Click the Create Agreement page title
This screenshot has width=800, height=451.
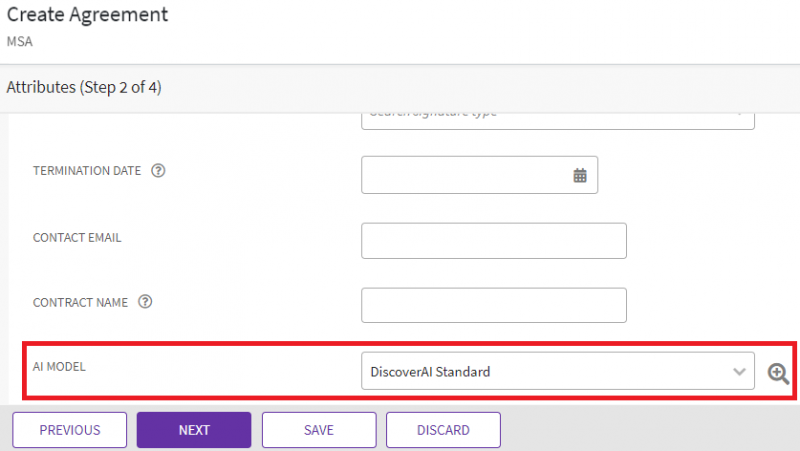pos(88,15)
